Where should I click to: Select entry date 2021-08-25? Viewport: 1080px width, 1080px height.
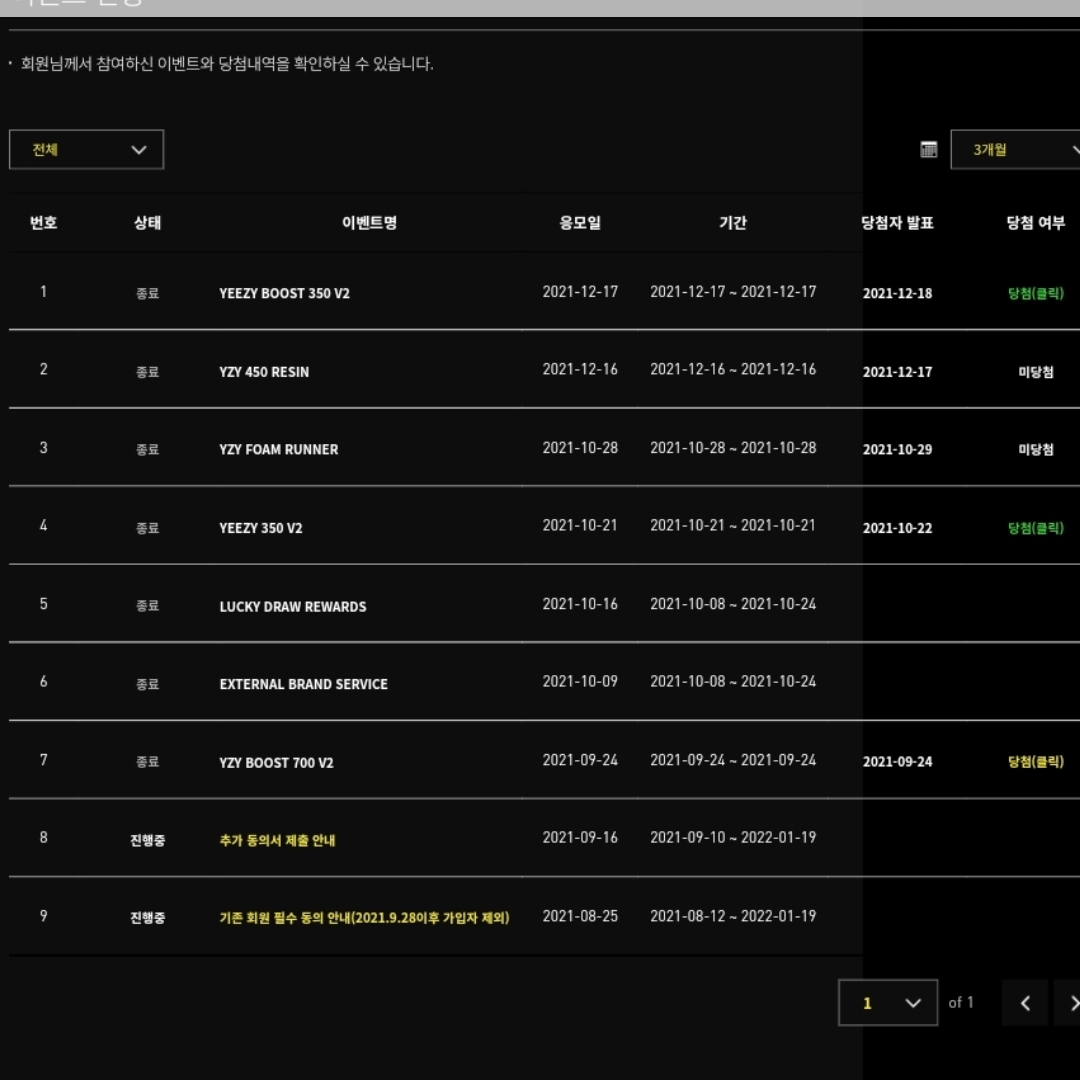pyautogui.click(x=580, y=916)
